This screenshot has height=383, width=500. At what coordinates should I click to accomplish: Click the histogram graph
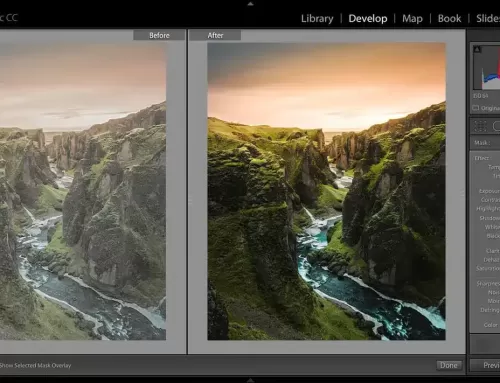point(487,68)
